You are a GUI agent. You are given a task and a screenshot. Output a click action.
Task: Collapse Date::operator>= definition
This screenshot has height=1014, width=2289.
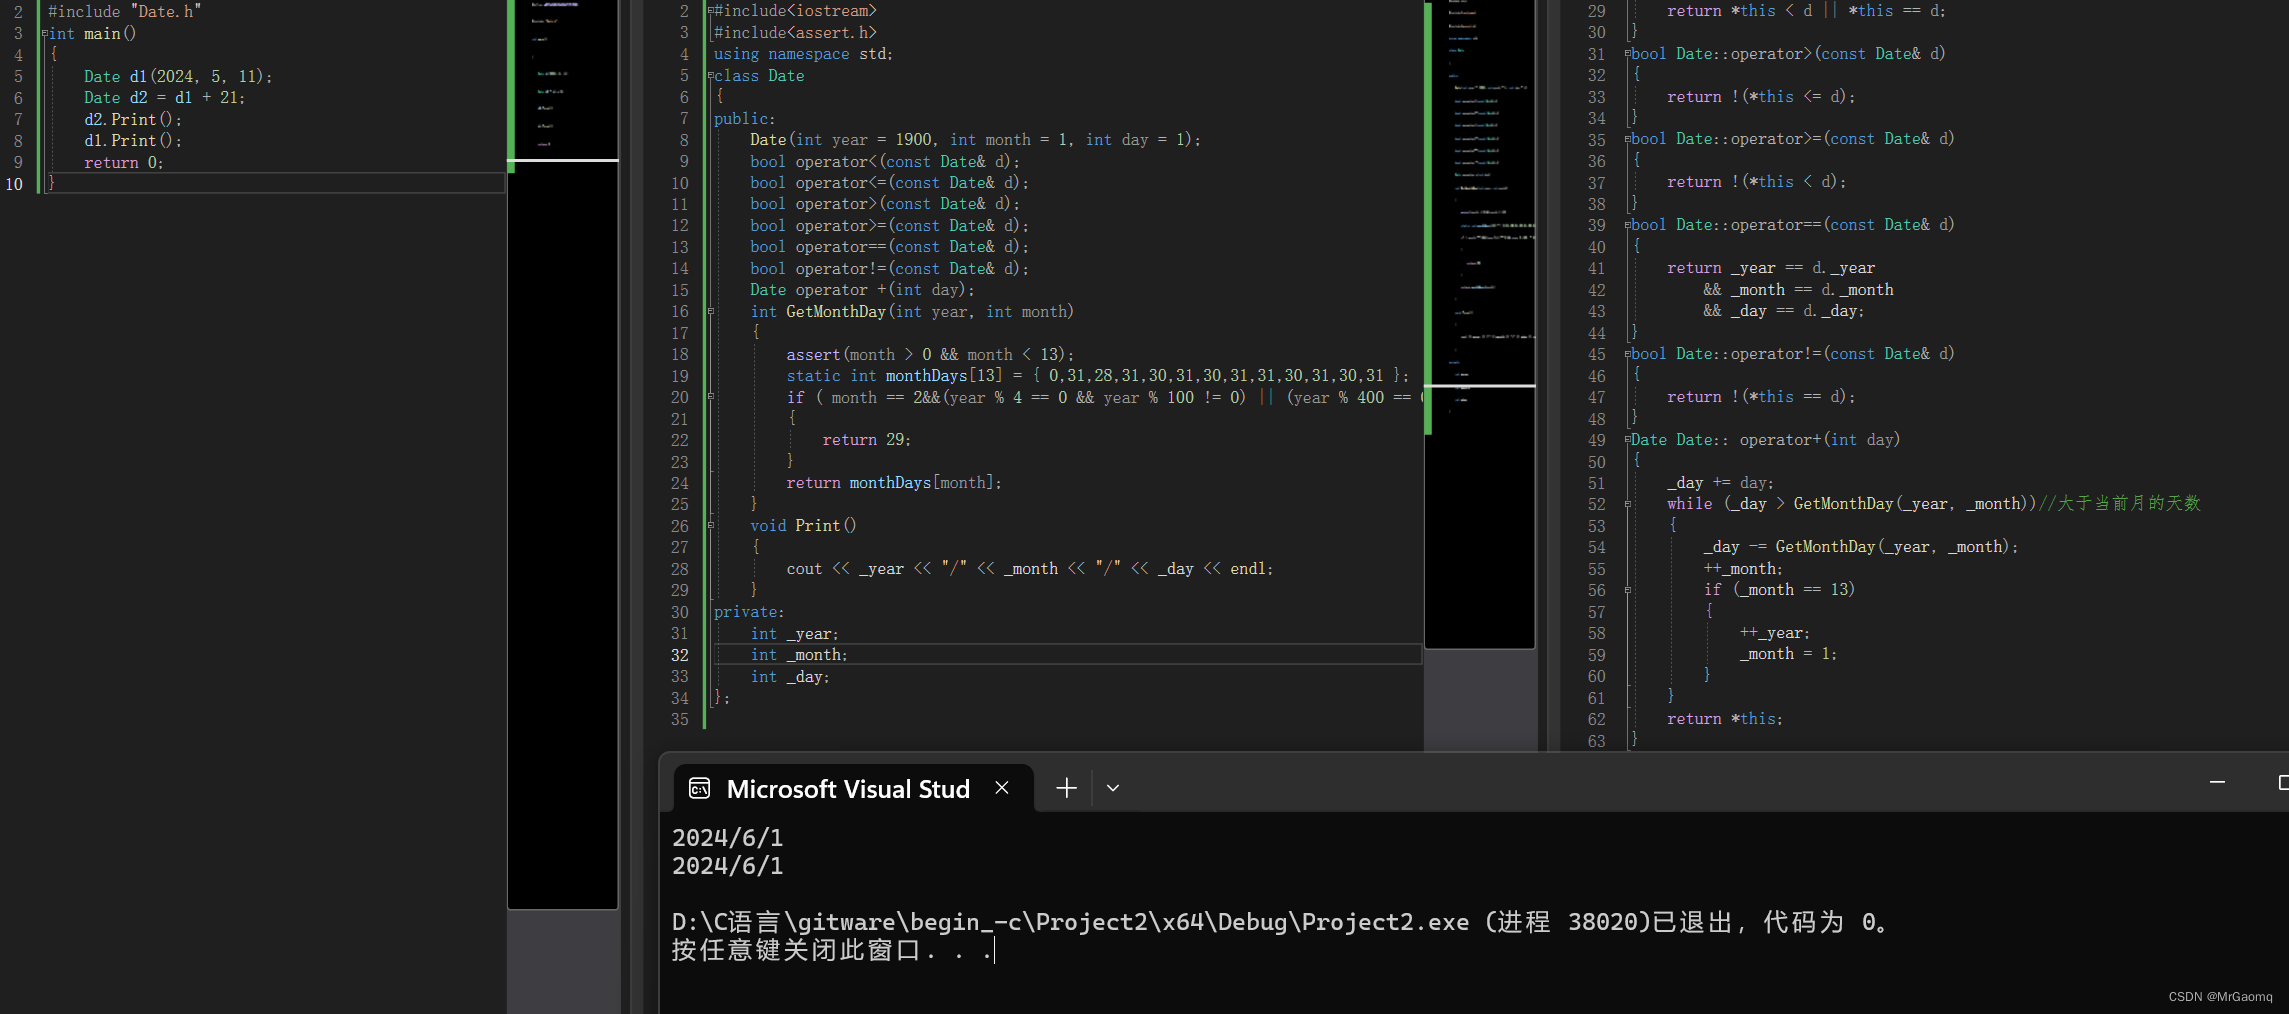click(x=1628, y=140)
